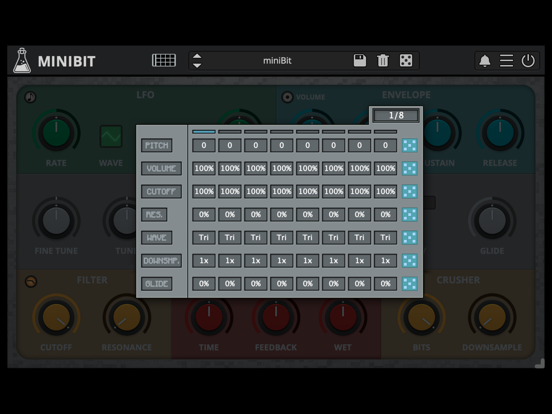Toggle the envelope VOLUME target button
552x414 pixels.
point(287,97)
